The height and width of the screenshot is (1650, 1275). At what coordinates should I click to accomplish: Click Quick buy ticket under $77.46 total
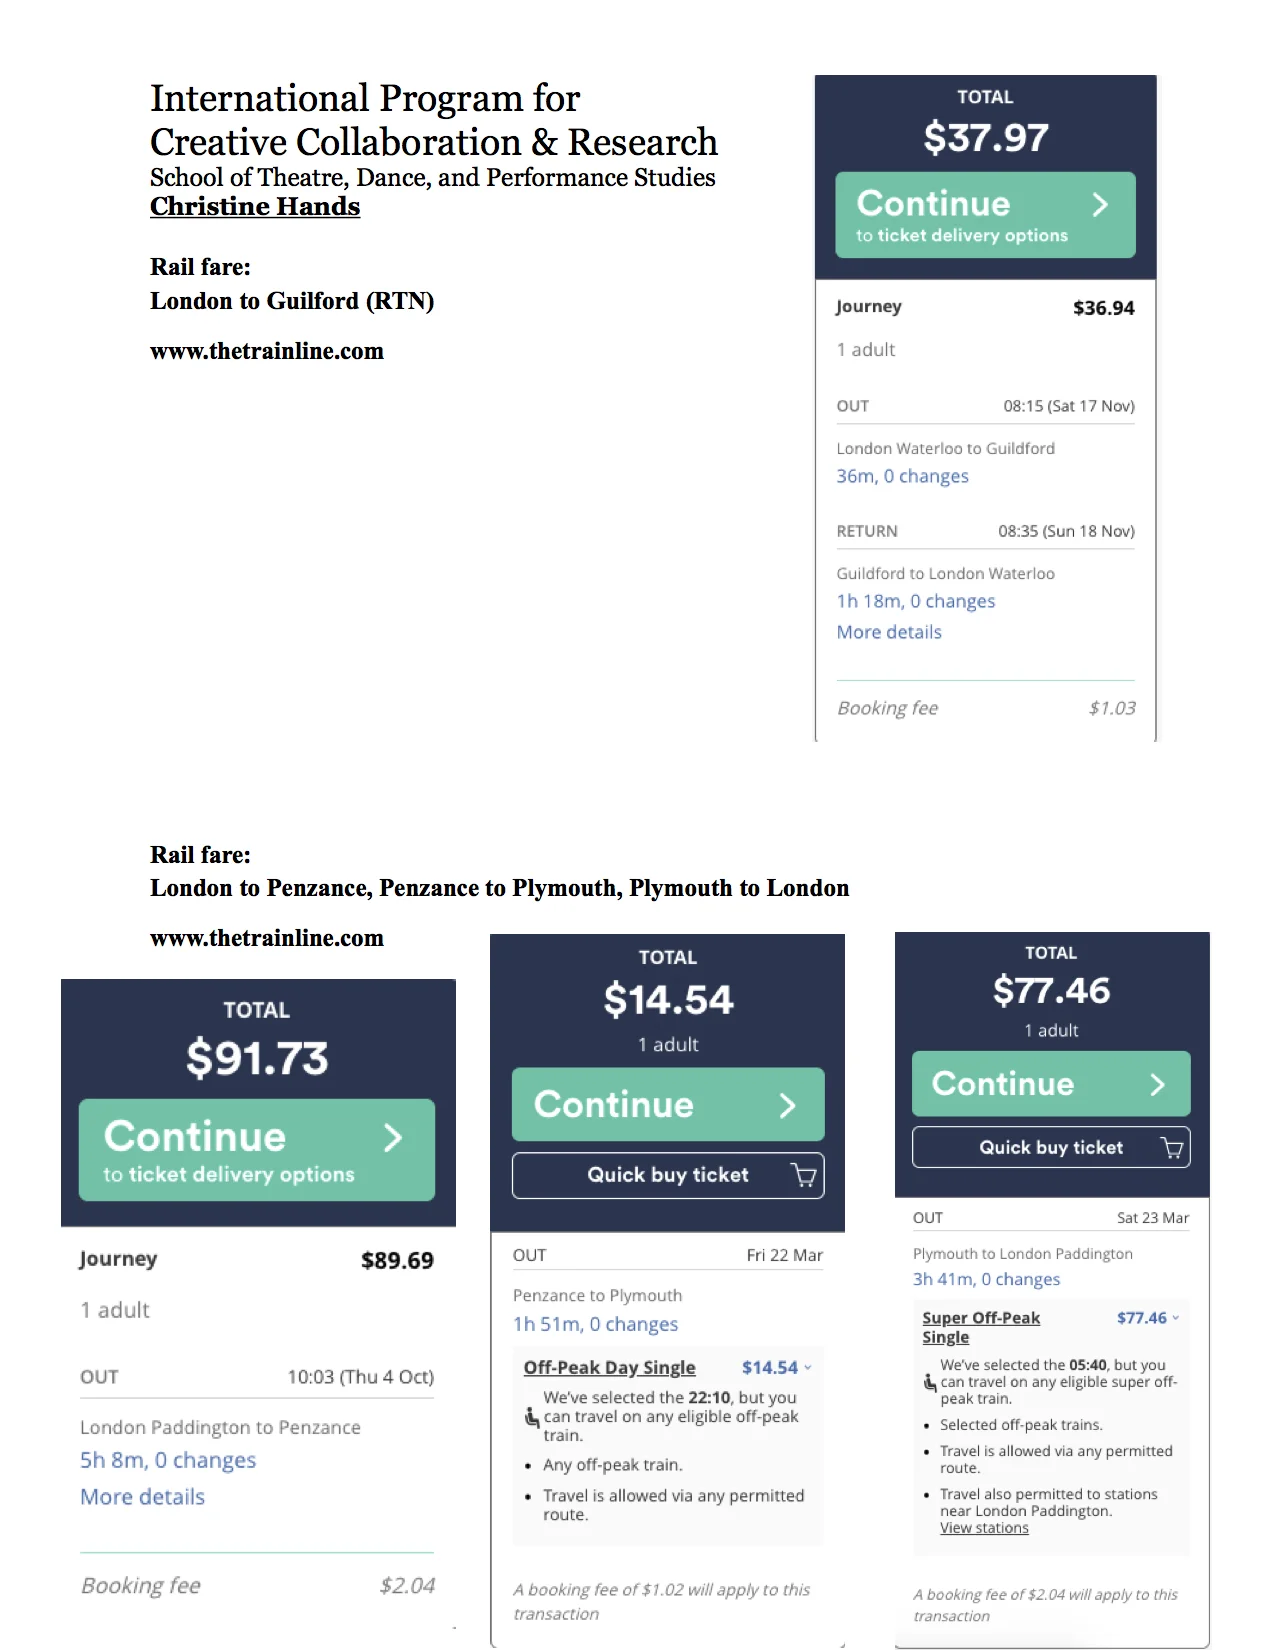pos(1051,1148)
